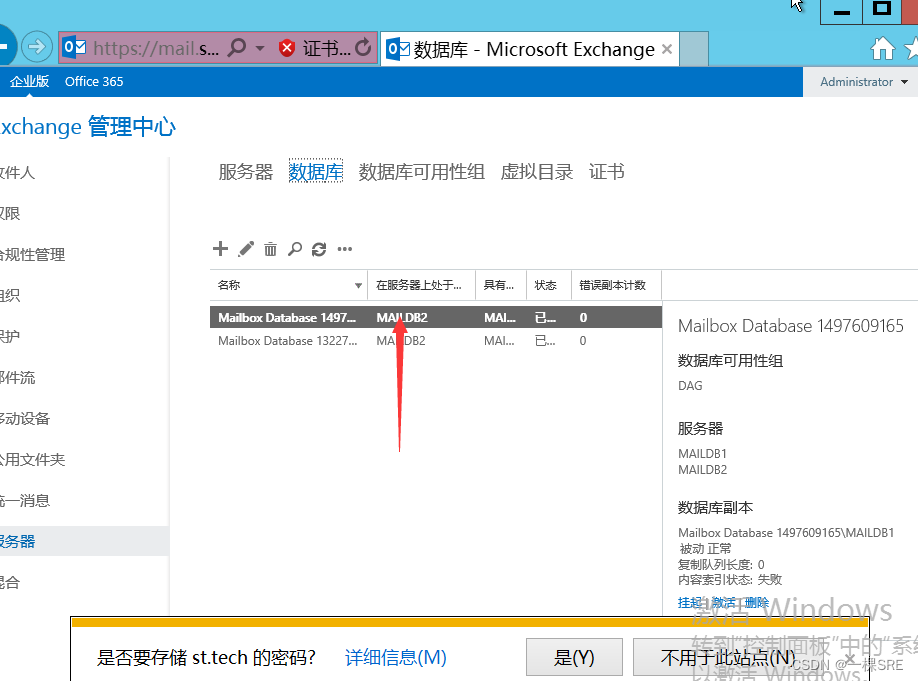Open the more options ellipsis icon
This screenshot has height=681, width=918.
tap(344, 248)
